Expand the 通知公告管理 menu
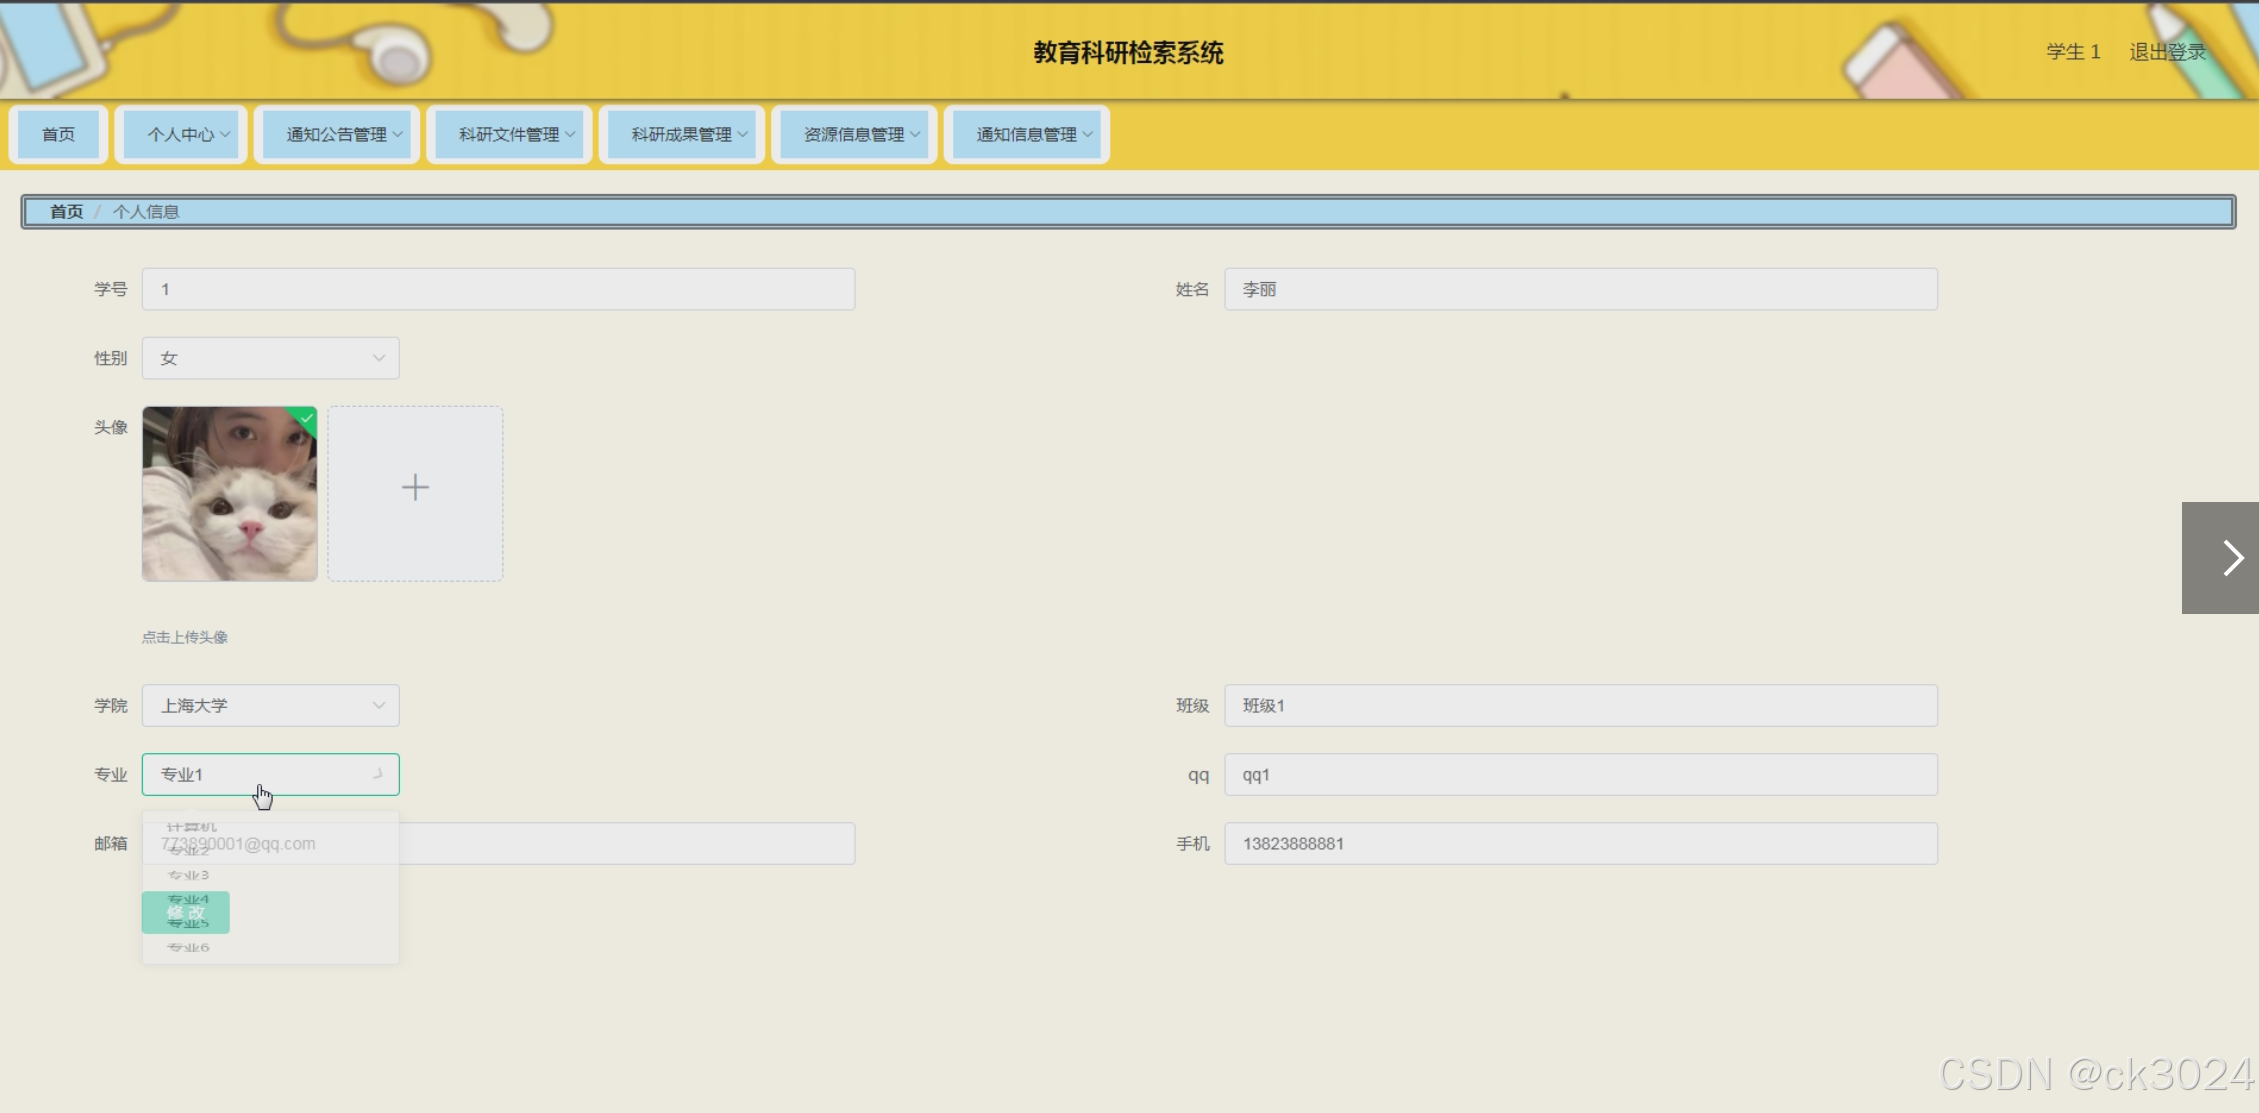The height and width of the screenshot is (1113, 2259). tap(337, 134)
